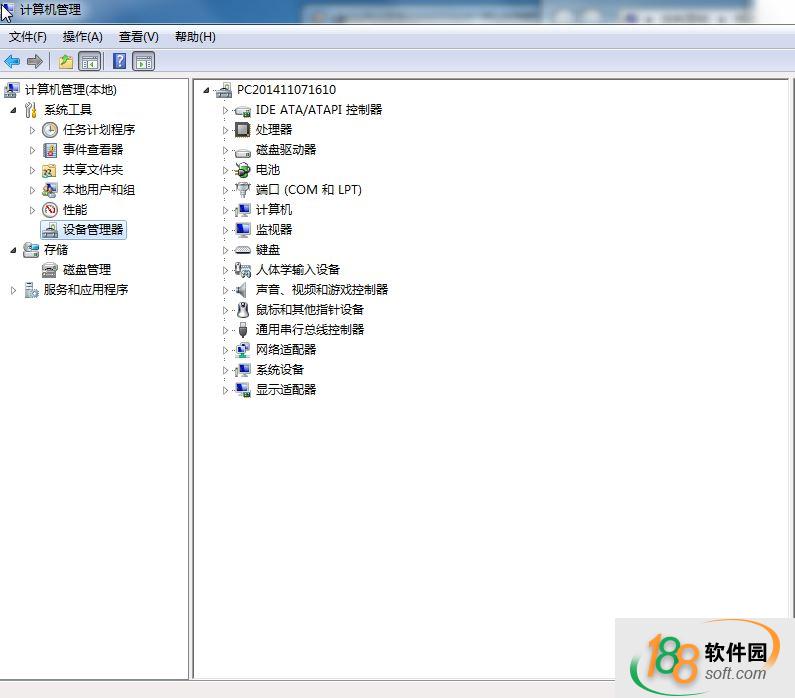This screenshot has width=795, height=698.
Task: Select 磁盘管理 in the left tree
Action: (86, 270)
